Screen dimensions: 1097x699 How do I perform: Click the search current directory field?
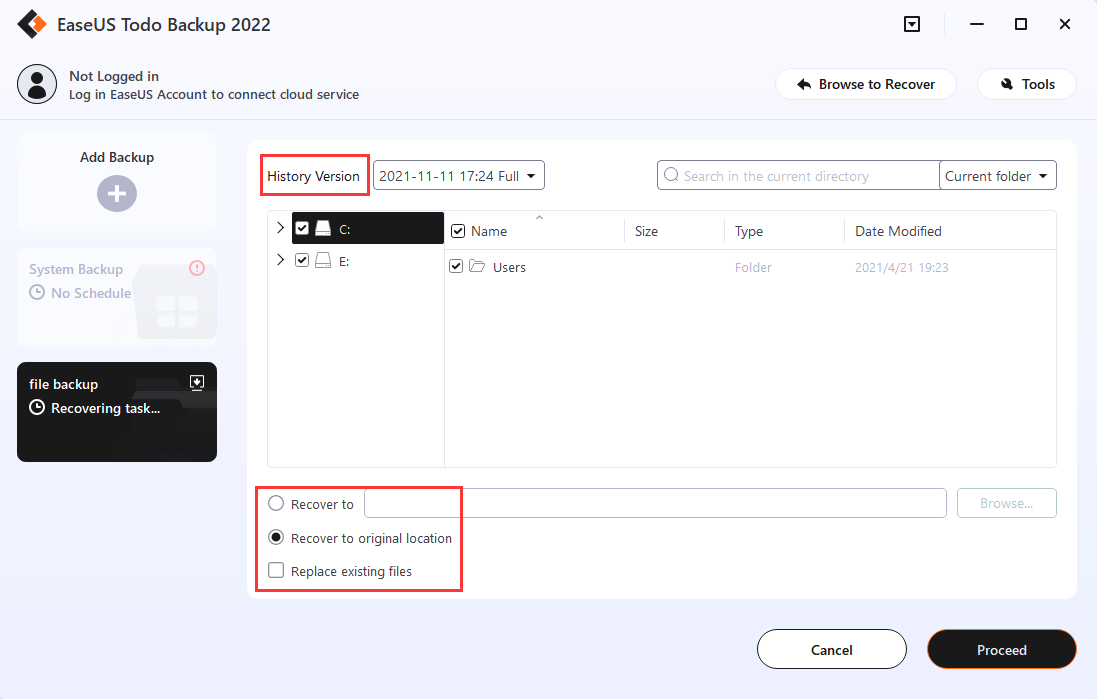pos(798,176)
